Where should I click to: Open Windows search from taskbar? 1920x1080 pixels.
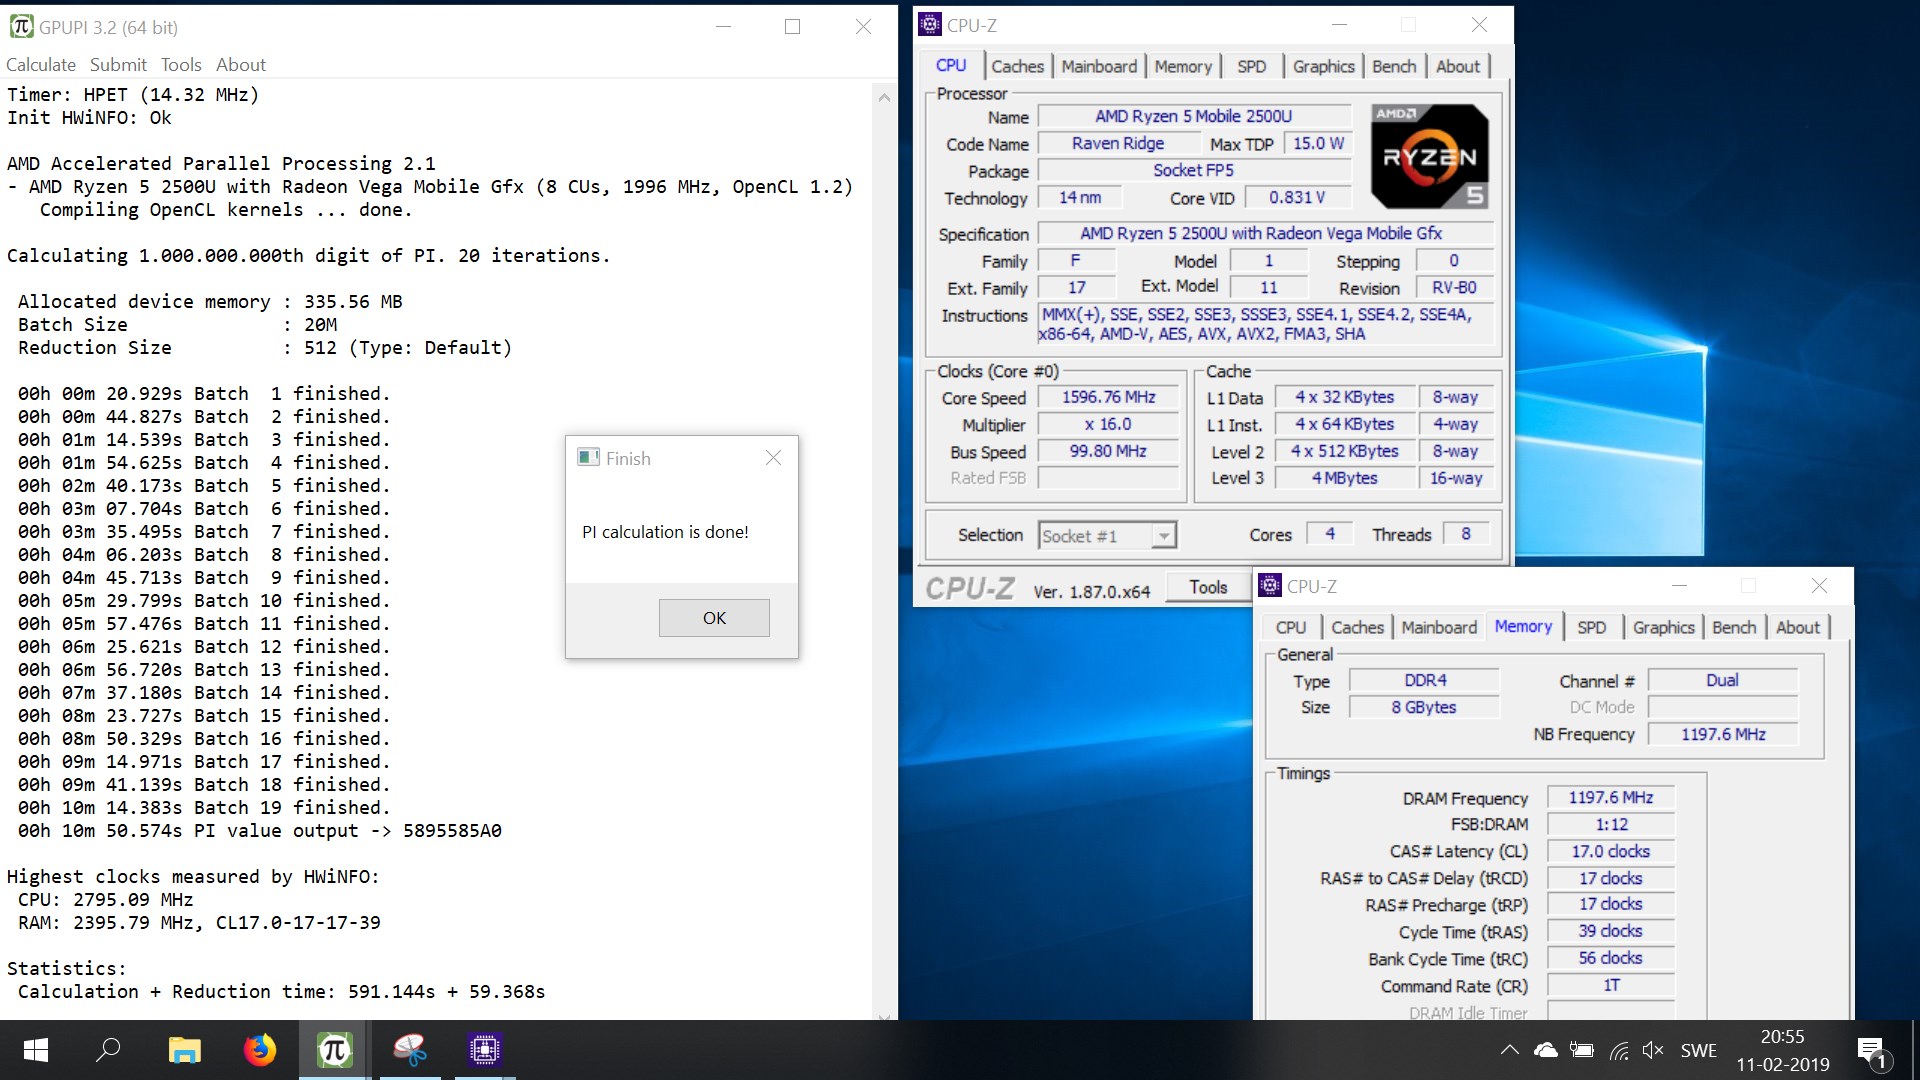coord(108,1050)
